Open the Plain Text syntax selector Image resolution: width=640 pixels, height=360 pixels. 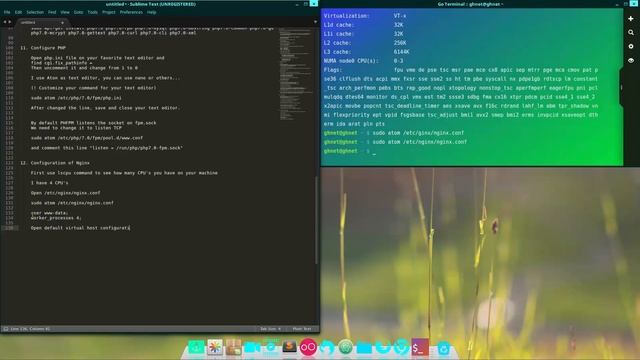tap(302, 329)
